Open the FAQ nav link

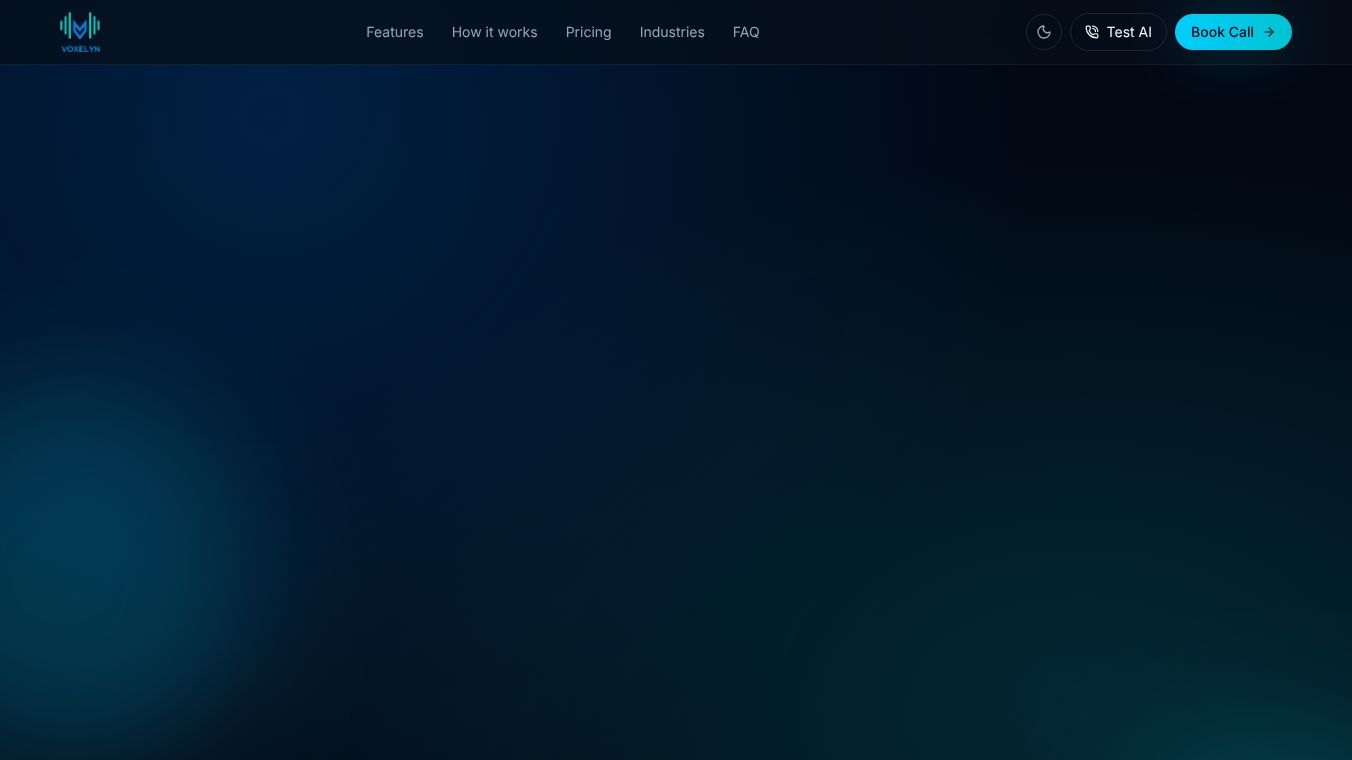[746, 32]
